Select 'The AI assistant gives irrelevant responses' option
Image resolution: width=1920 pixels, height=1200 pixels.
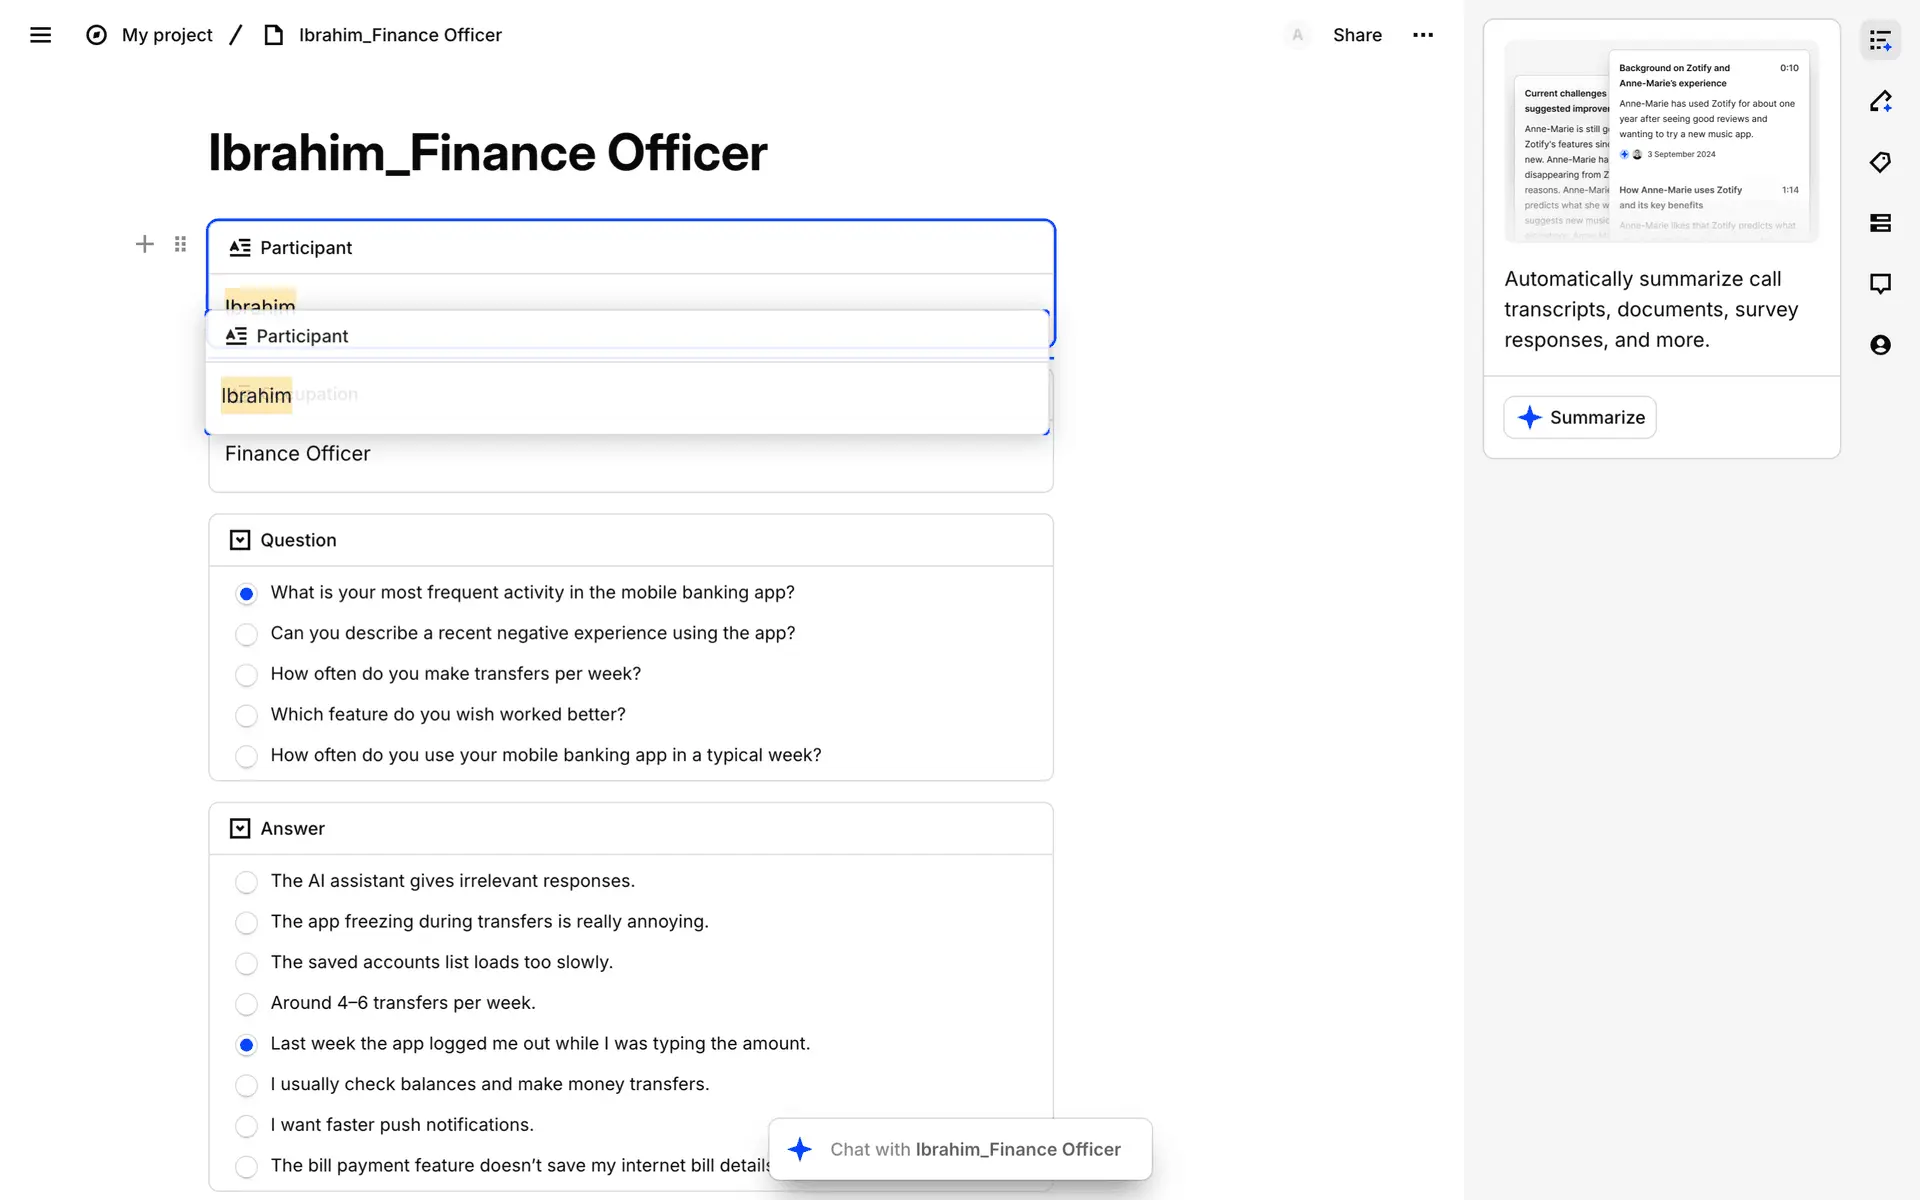246,882
